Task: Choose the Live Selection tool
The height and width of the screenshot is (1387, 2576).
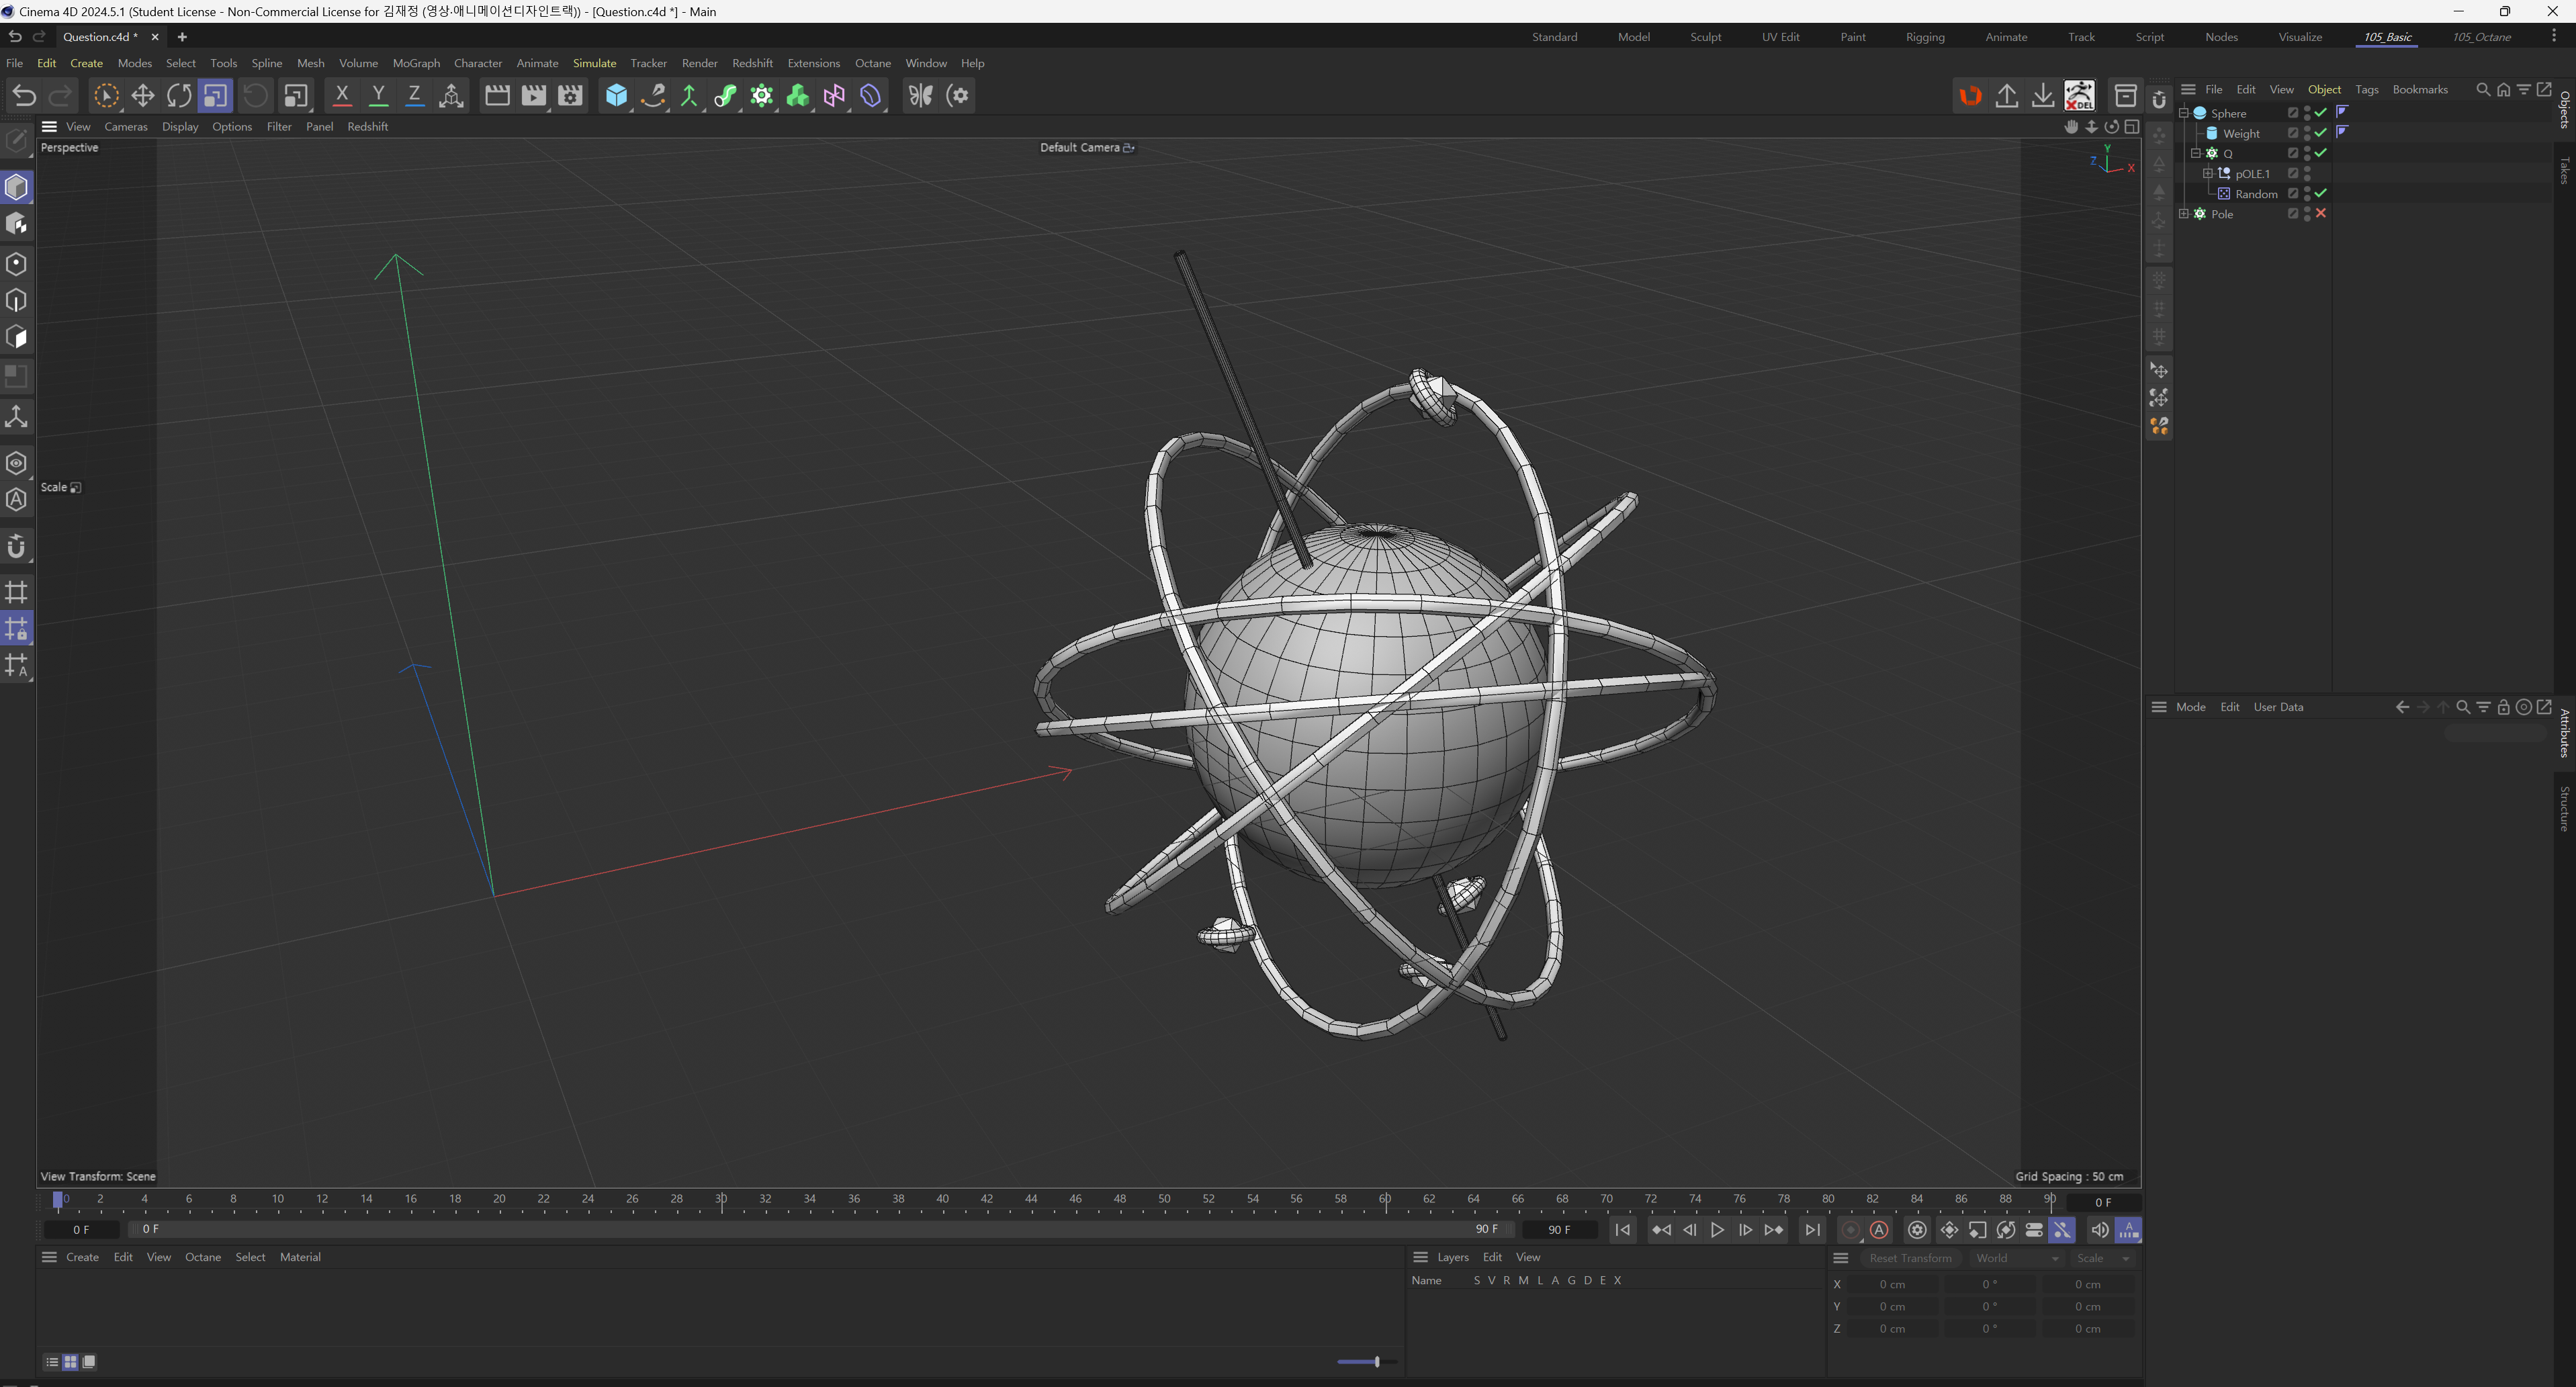Action: 106,96
